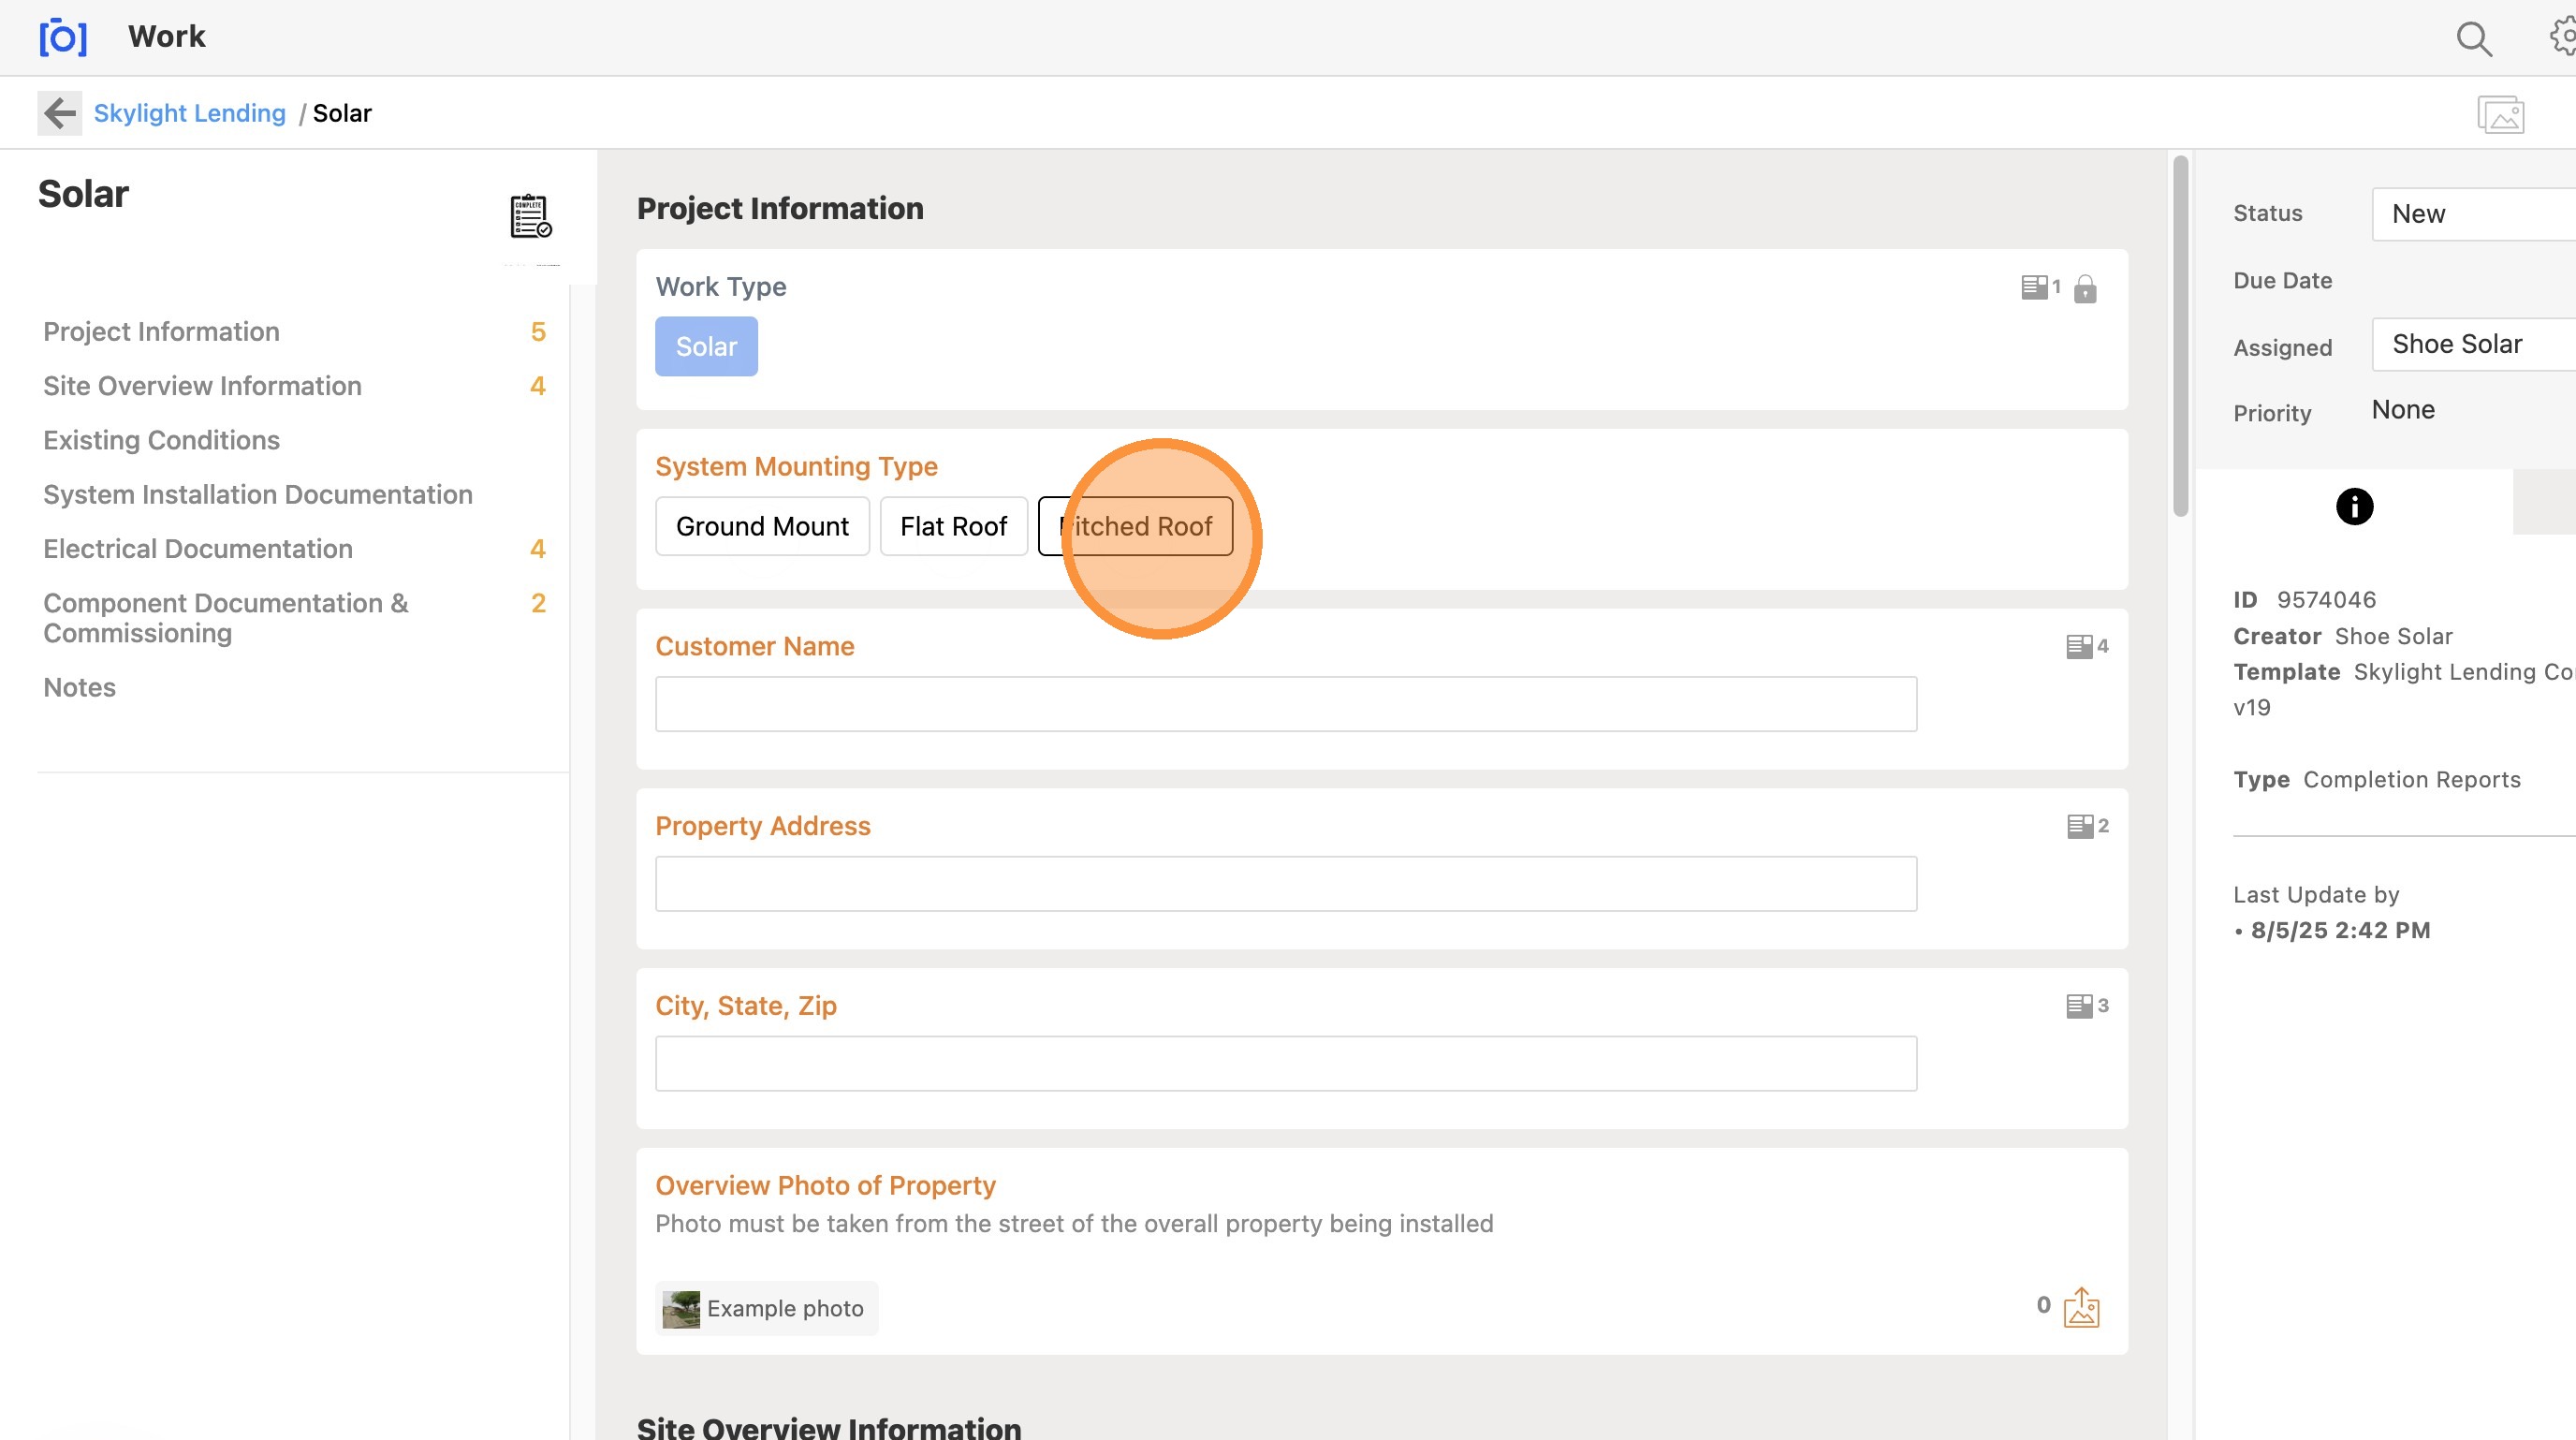Click the Overview Photo of Property heading
Screen dimensions: 2576x1440
(825, 1186)
